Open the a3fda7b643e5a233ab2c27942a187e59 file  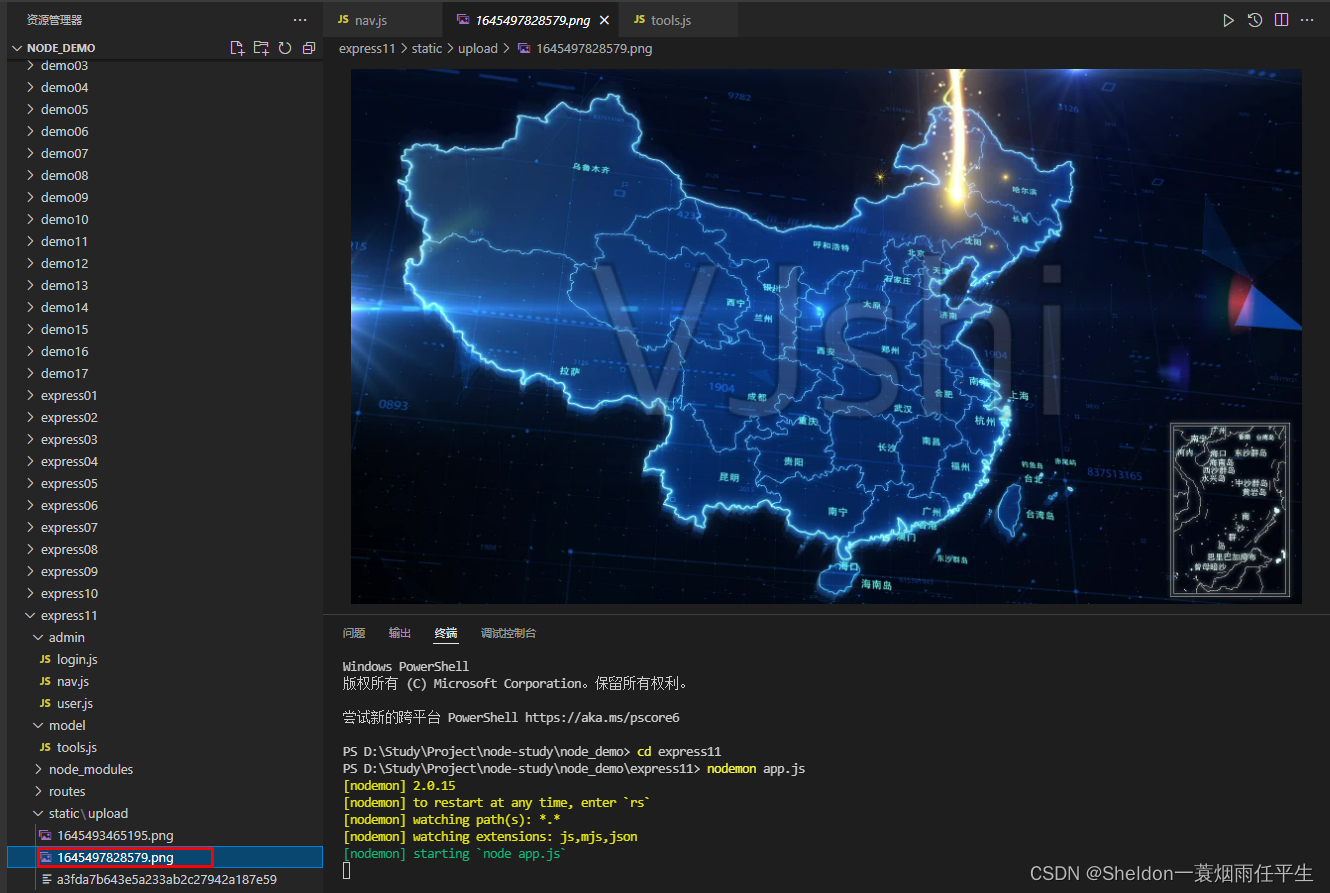(165, 879)
